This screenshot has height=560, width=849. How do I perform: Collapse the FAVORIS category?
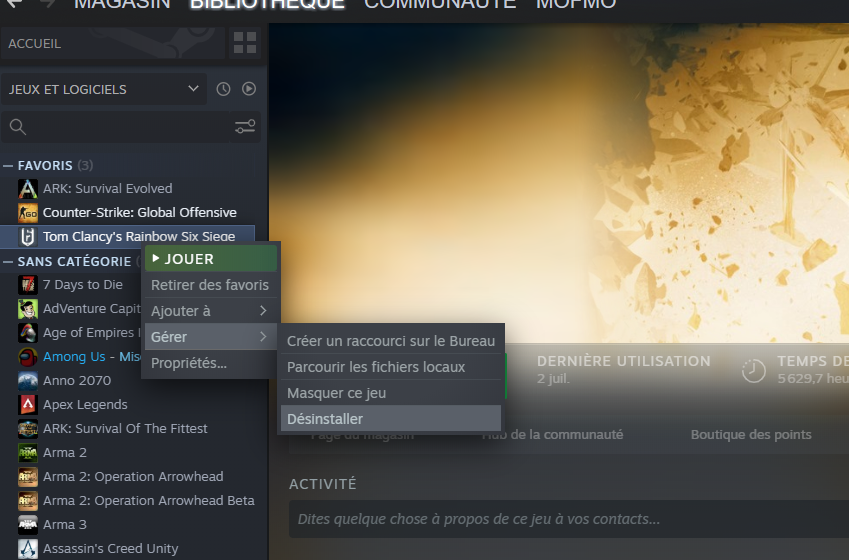8,166
